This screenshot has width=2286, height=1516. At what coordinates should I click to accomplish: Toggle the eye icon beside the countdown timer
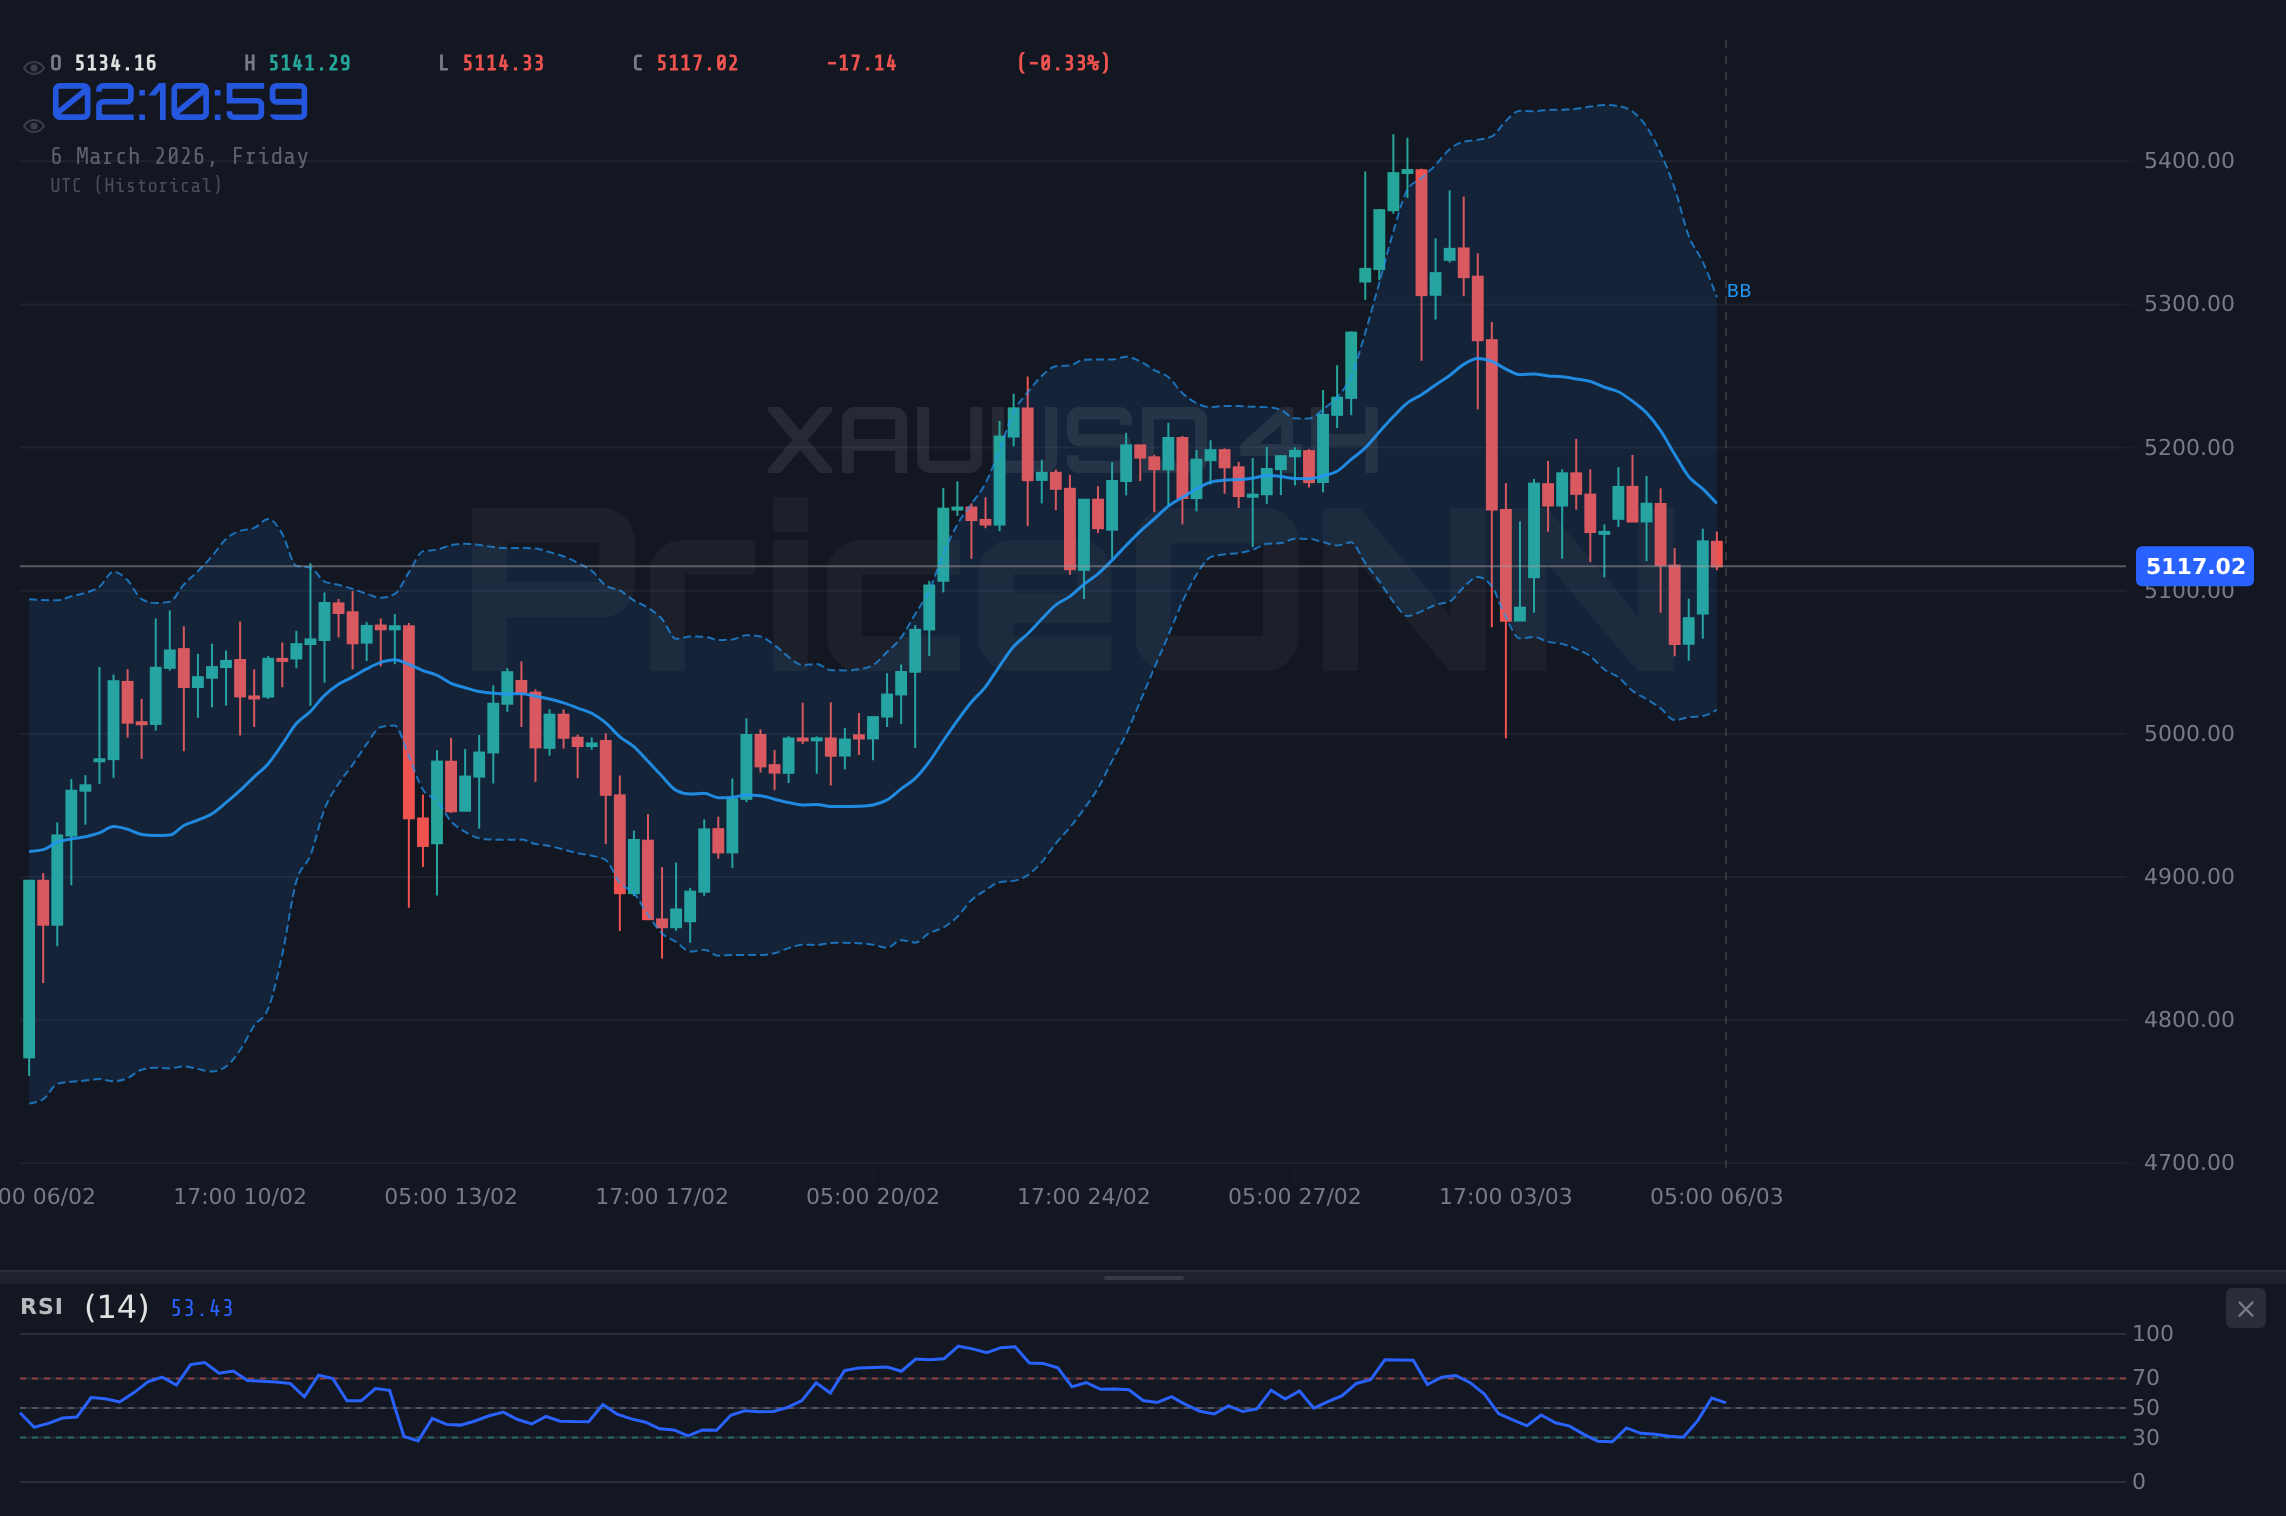(x=33, y=126)
